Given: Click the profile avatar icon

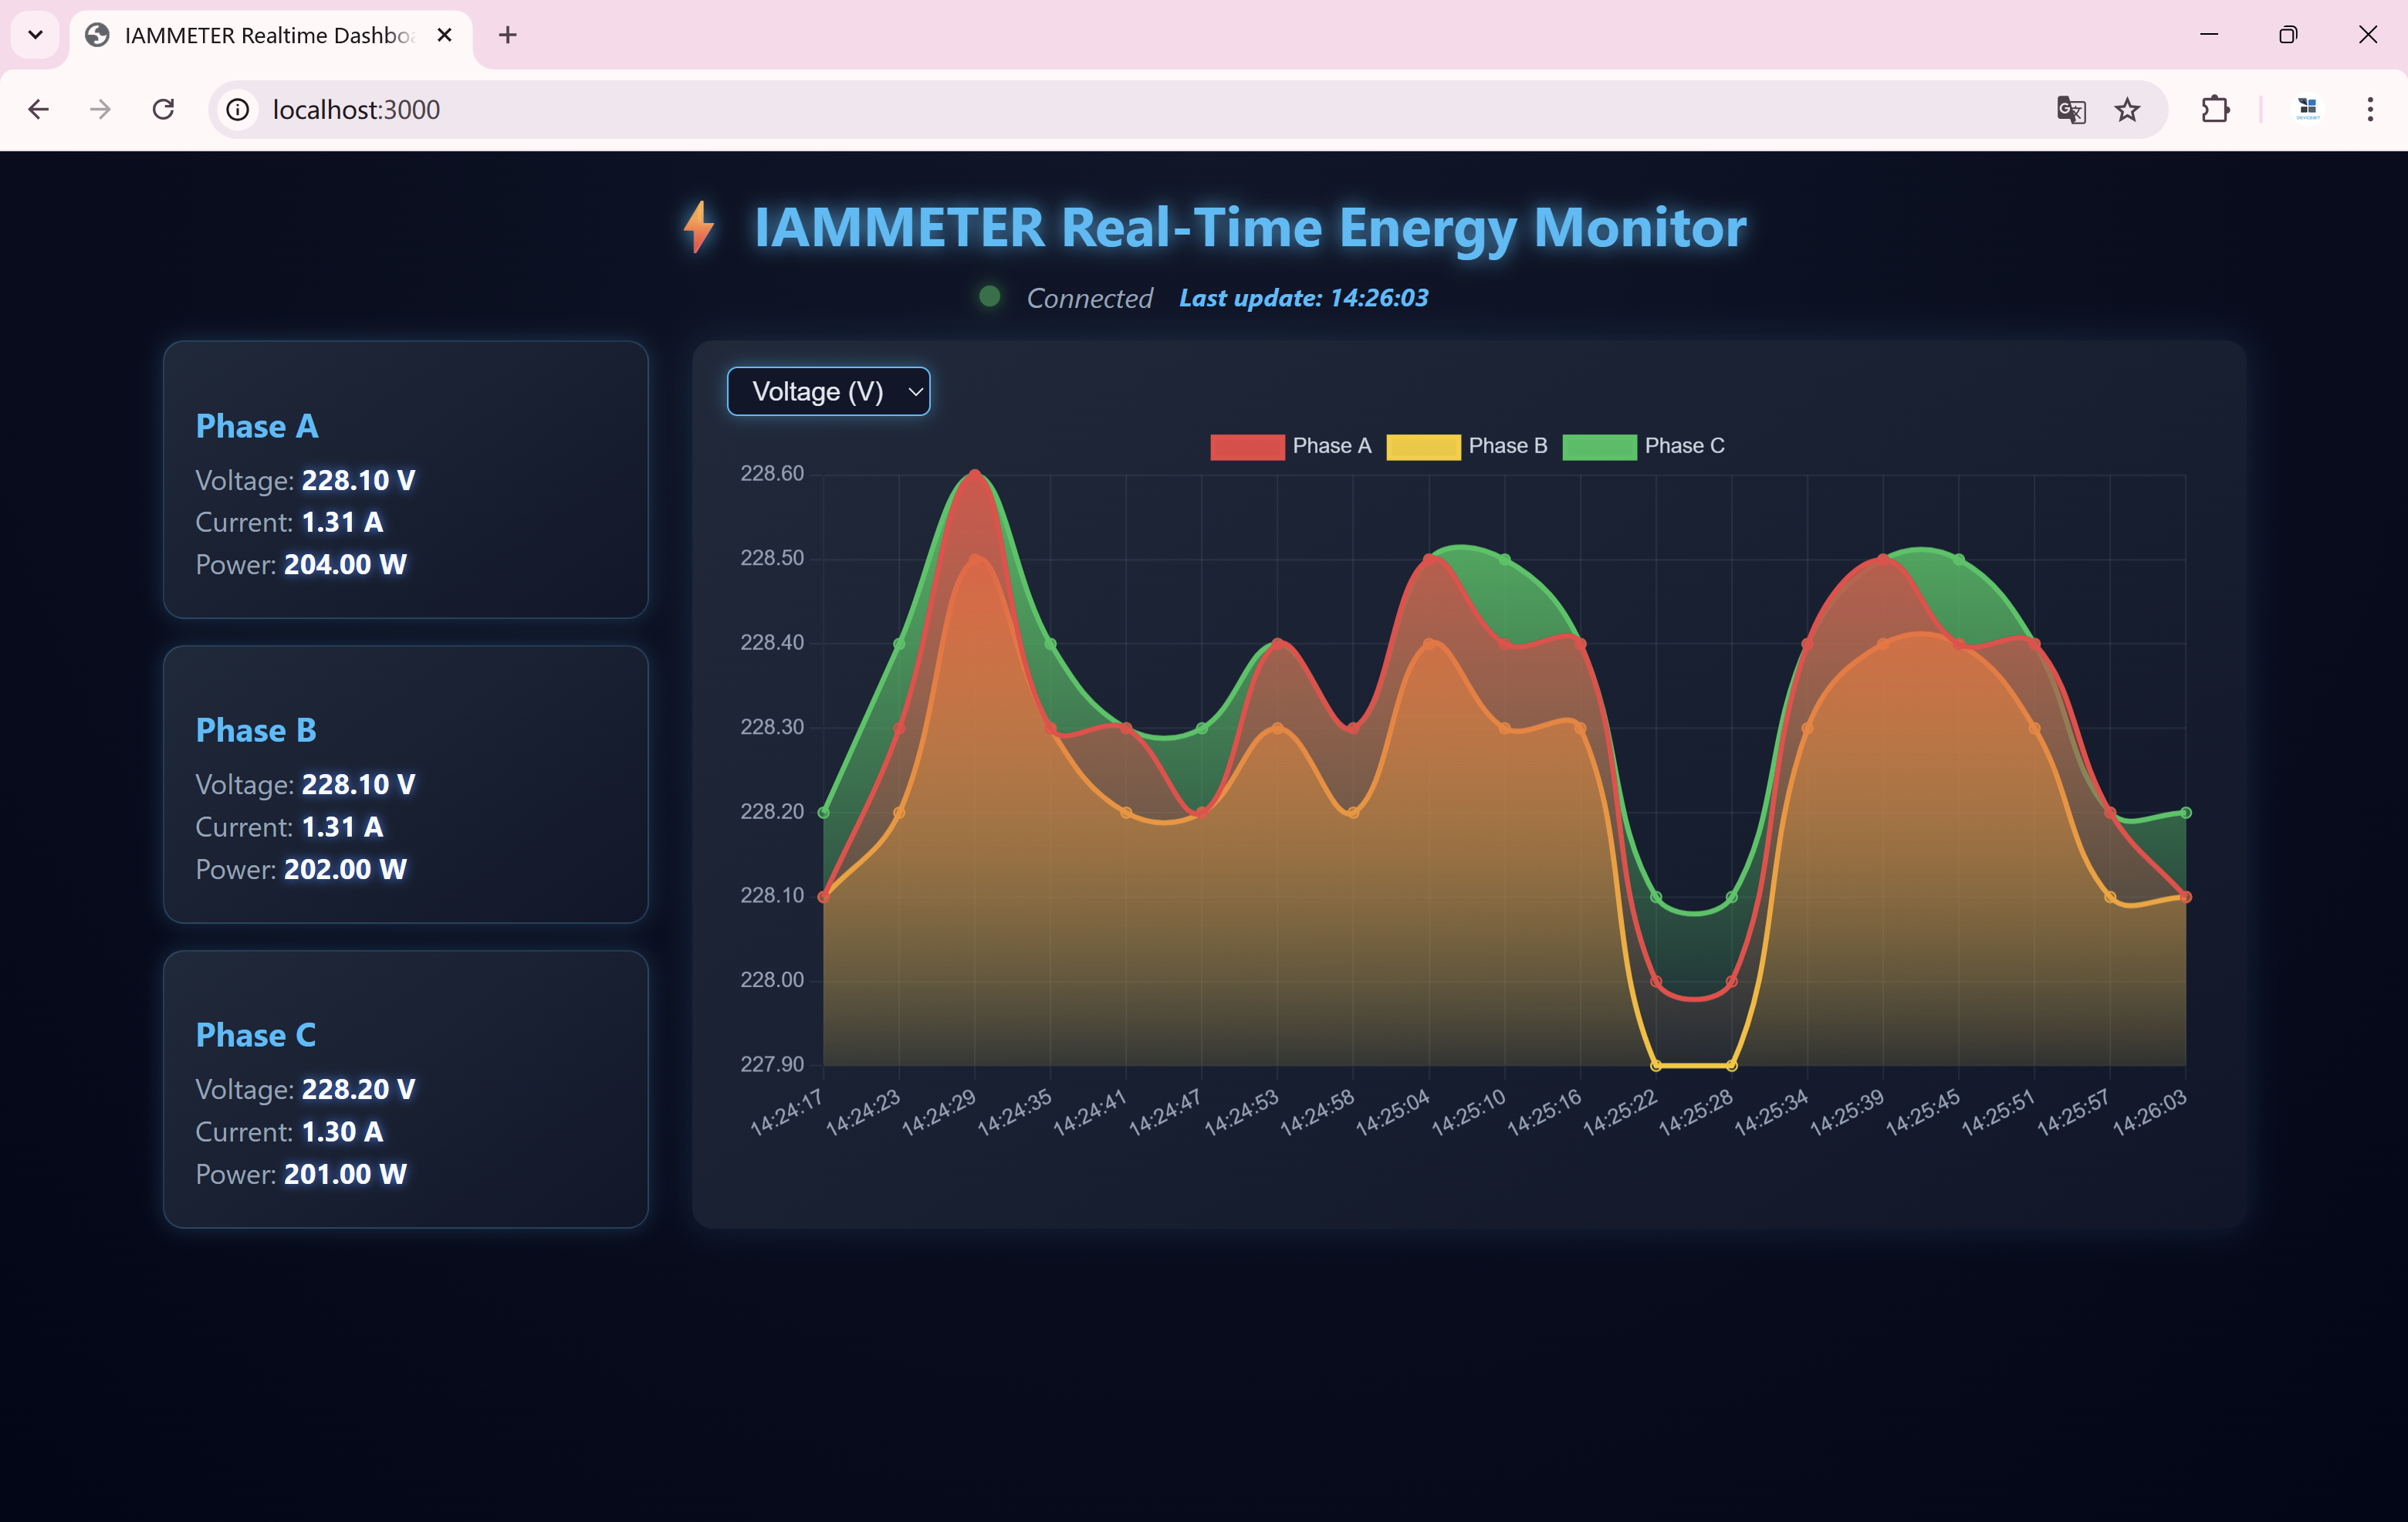Looking at the screenshot, I should pyautogui.click(x=2307, y=109).
